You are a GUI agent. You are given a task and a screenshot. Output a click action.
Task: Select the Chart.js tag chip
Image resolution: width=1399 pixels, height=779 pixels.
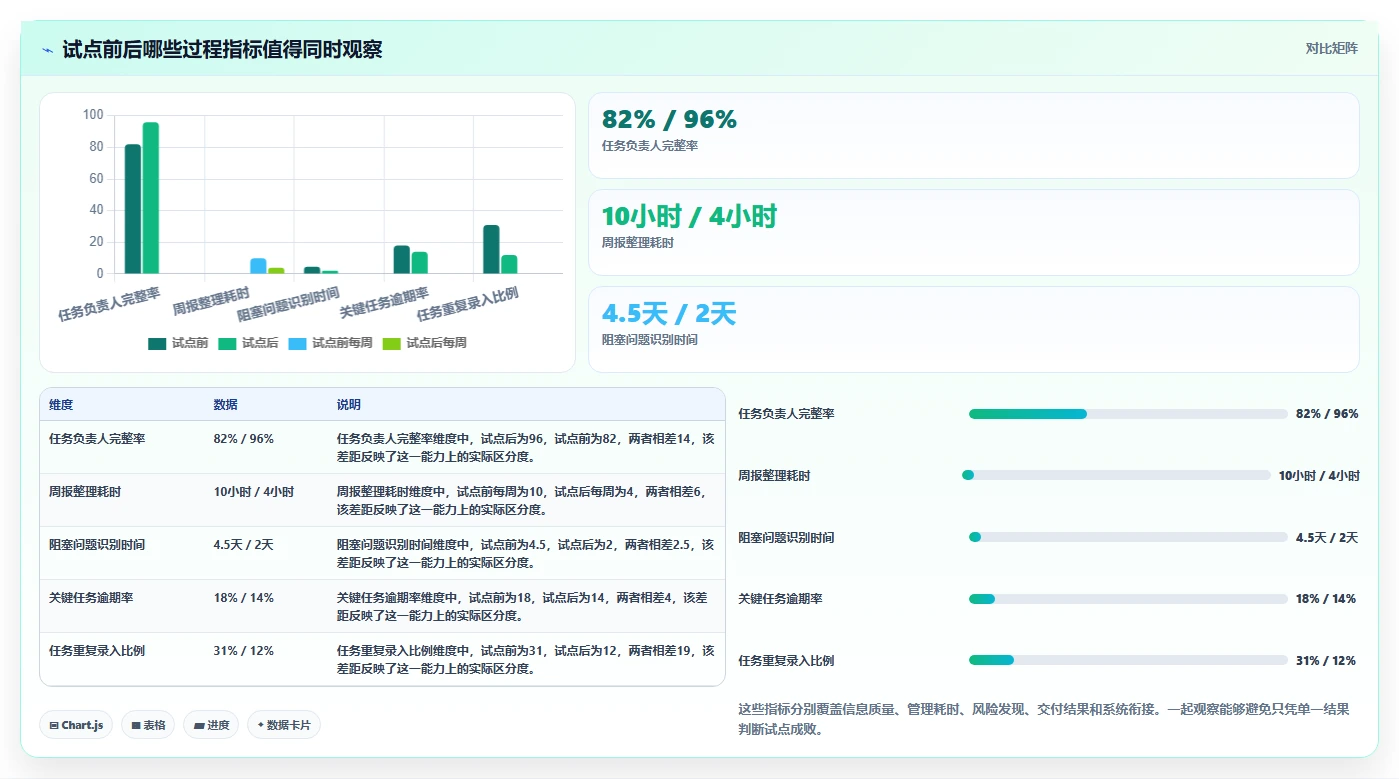(x=77, y=725)
